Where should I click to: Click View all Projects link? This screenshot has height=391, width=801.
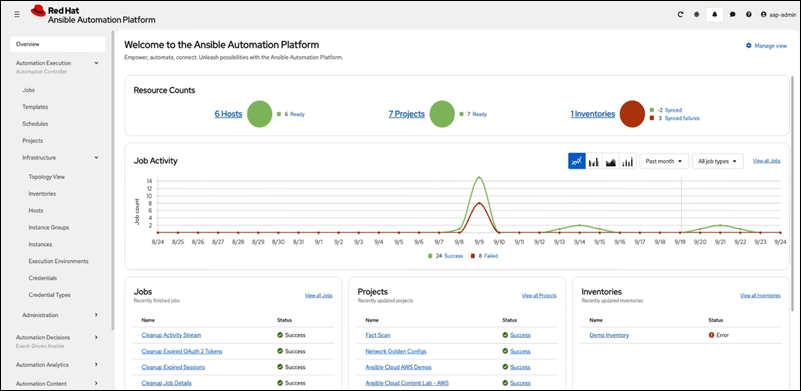point(539,295)
